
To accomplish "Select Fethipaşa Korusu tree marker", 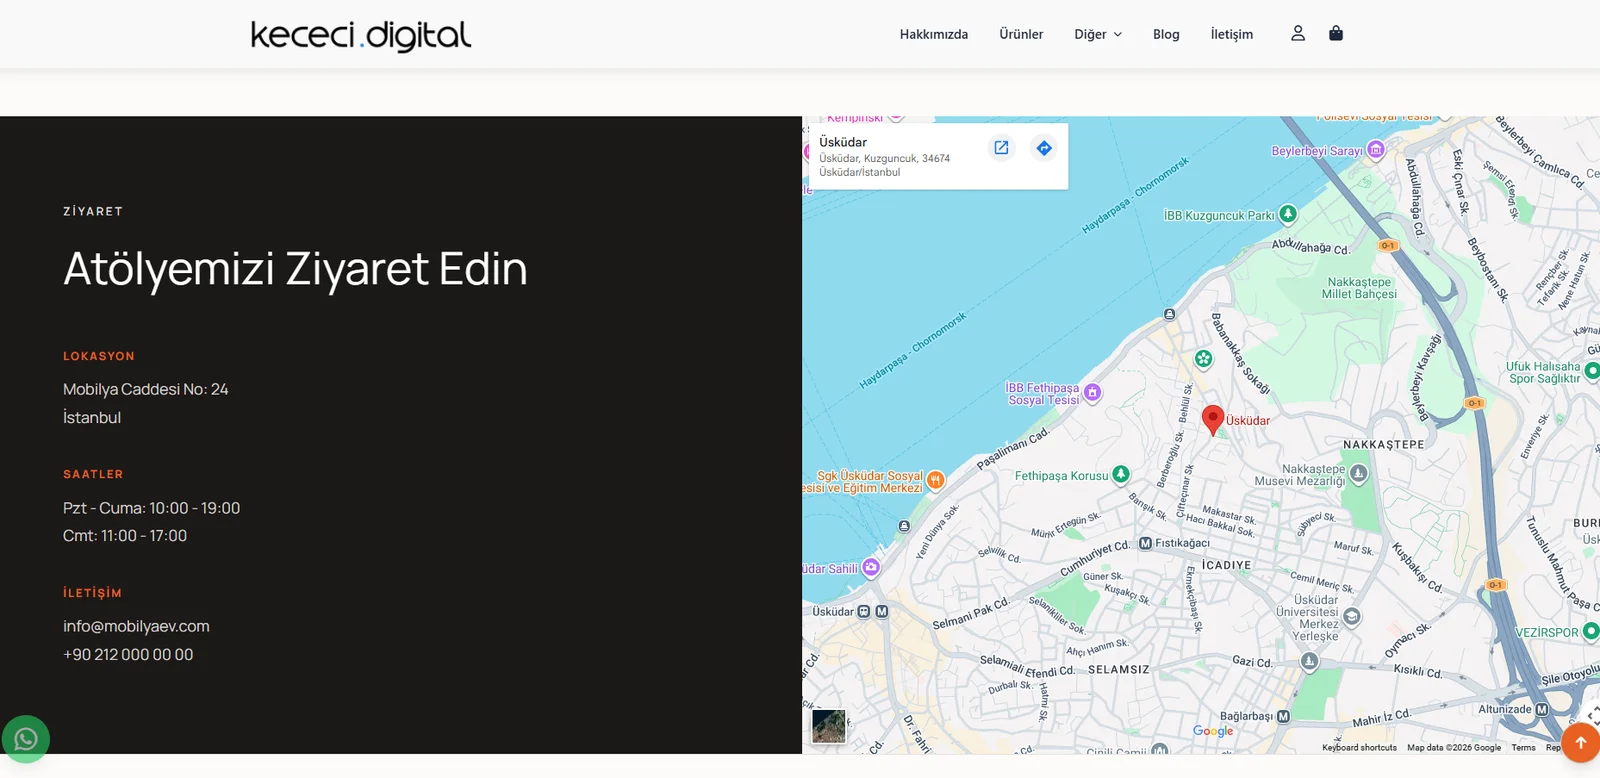I will [x=1121, y=474].
